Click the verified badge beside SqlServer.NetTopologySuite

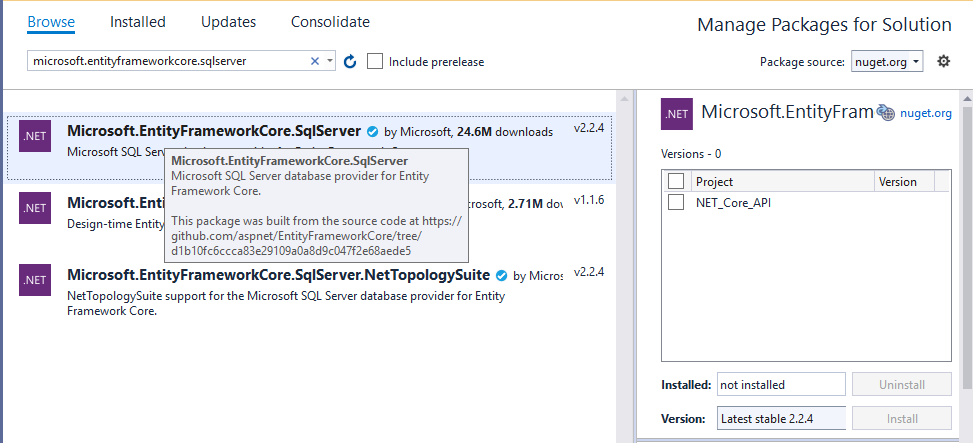(501, 275)
